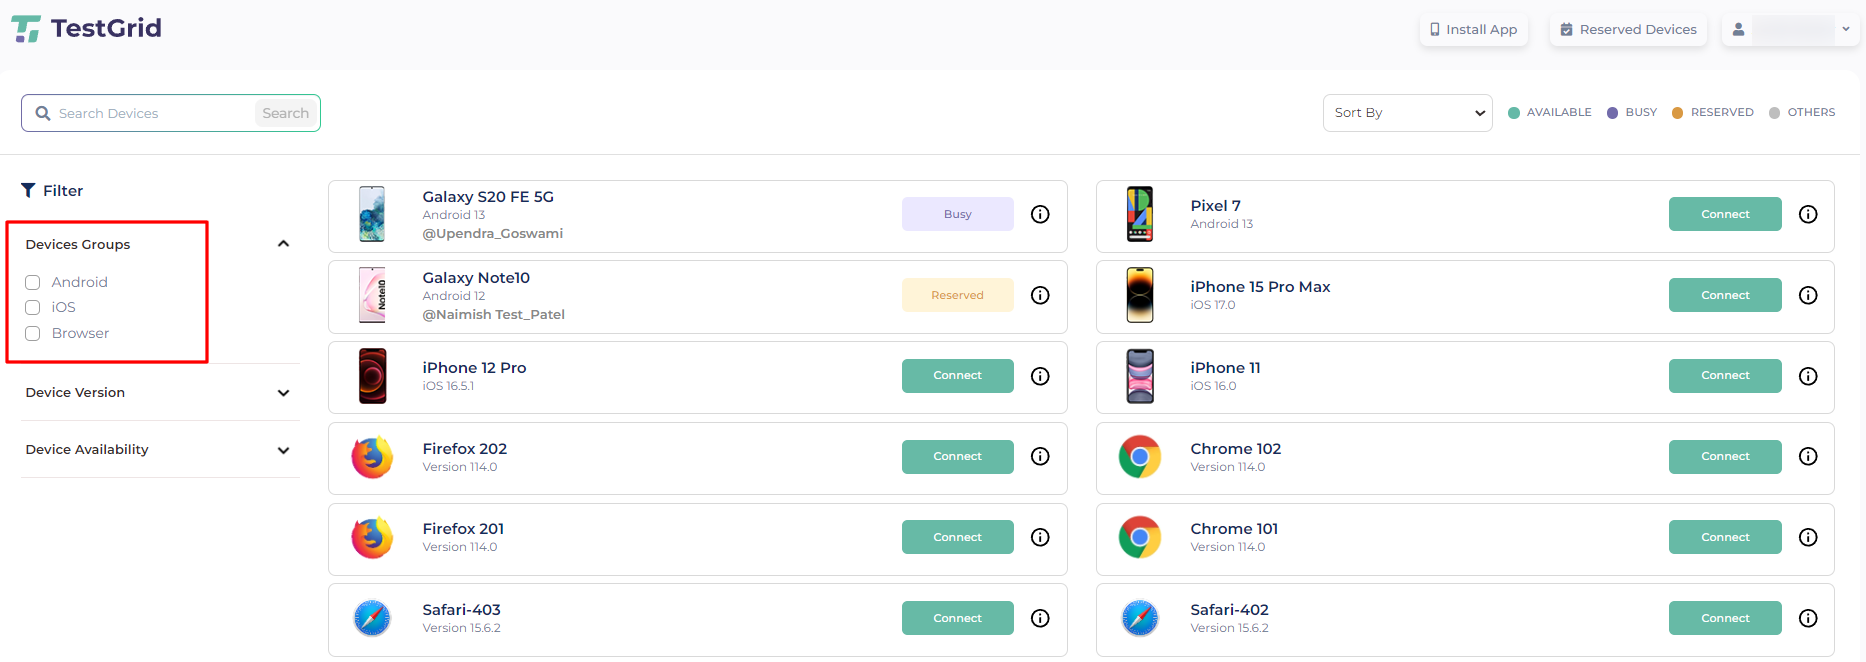
Task: View info for Safari-403
Action: coord(1040,618)
